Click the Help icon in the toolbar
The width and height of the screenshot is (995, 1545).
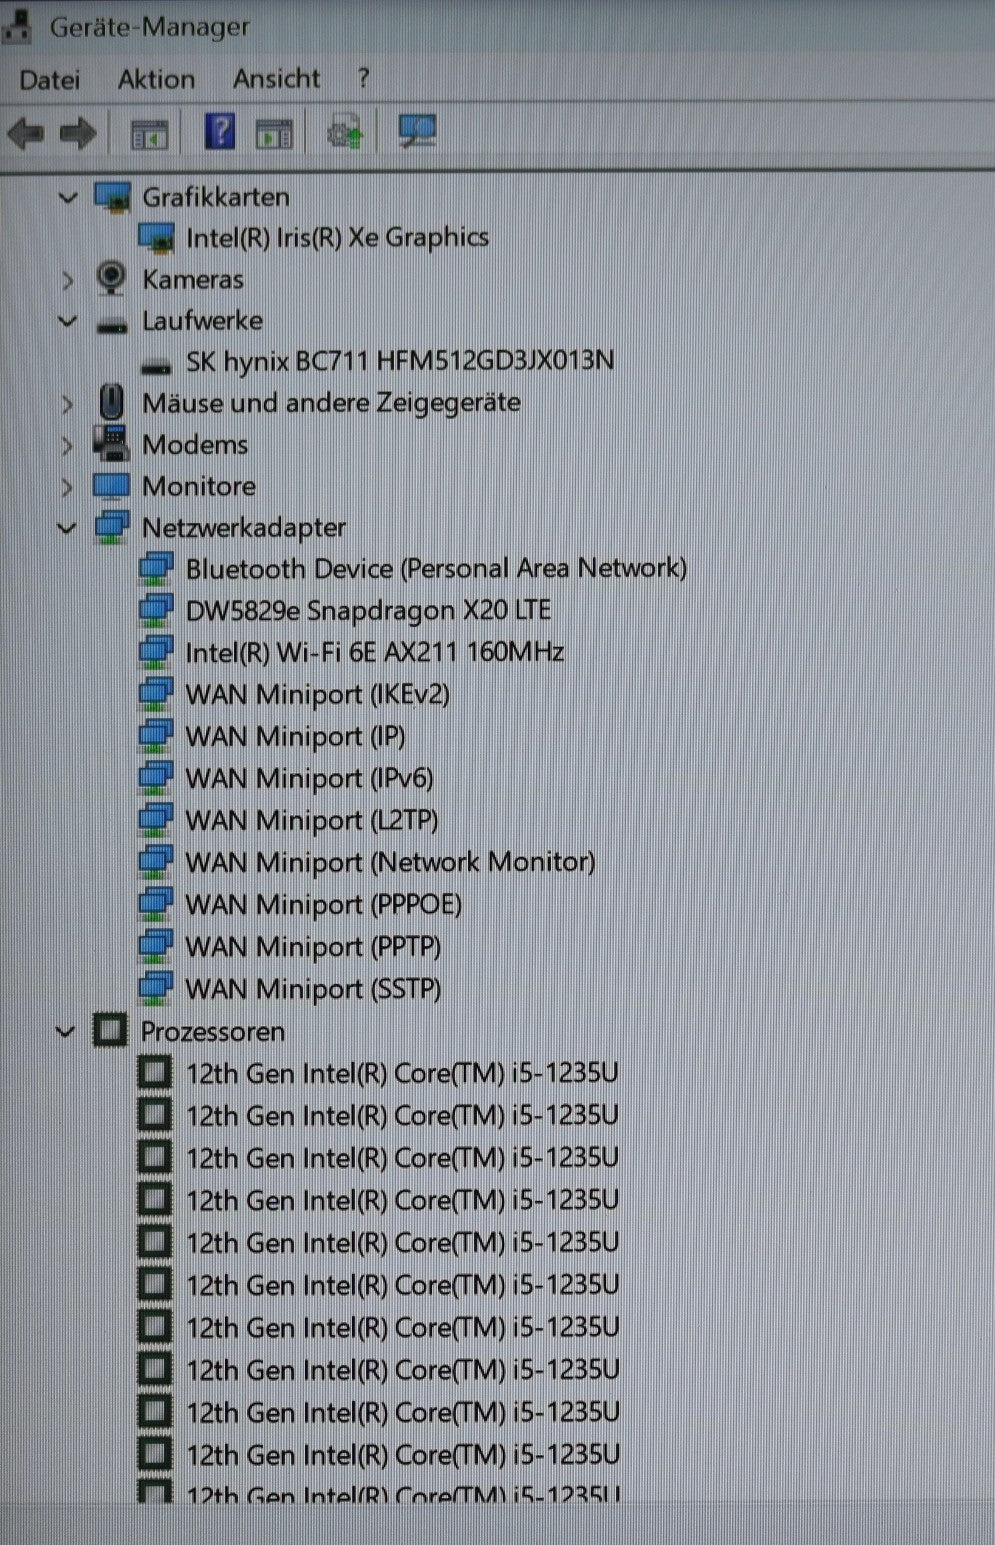click(x=218, y=131)
